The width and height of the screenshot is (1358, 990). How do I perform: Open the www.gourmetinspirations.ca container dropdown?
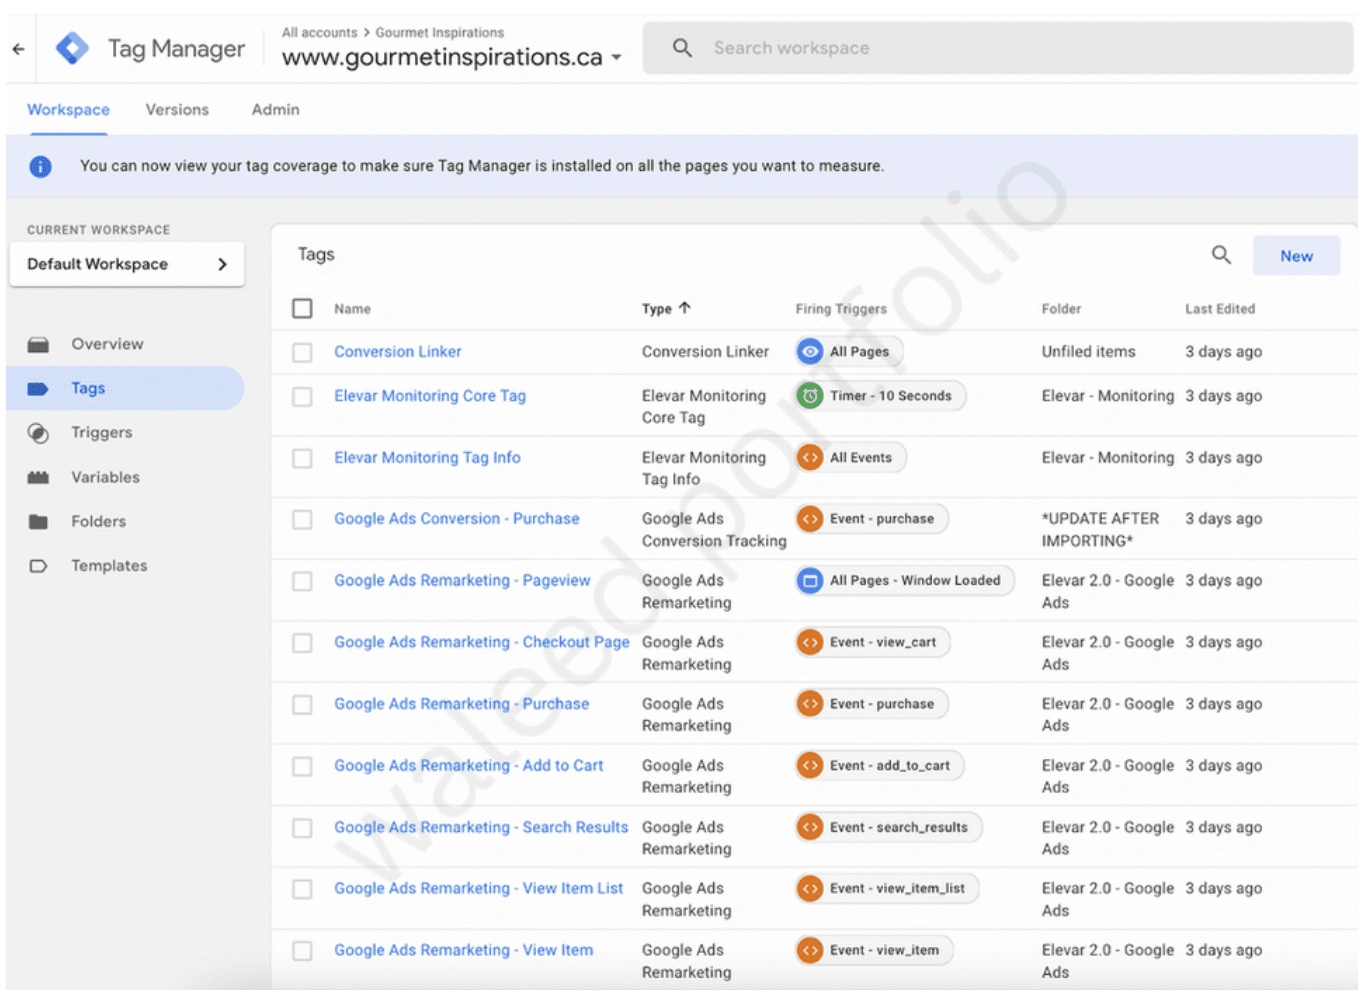(x=452, y=57)
